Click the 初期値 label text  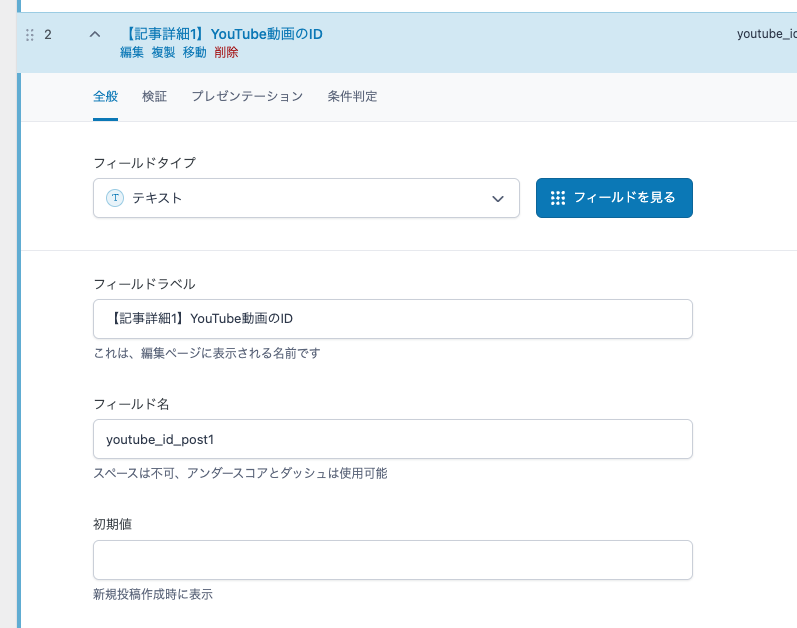112,524
